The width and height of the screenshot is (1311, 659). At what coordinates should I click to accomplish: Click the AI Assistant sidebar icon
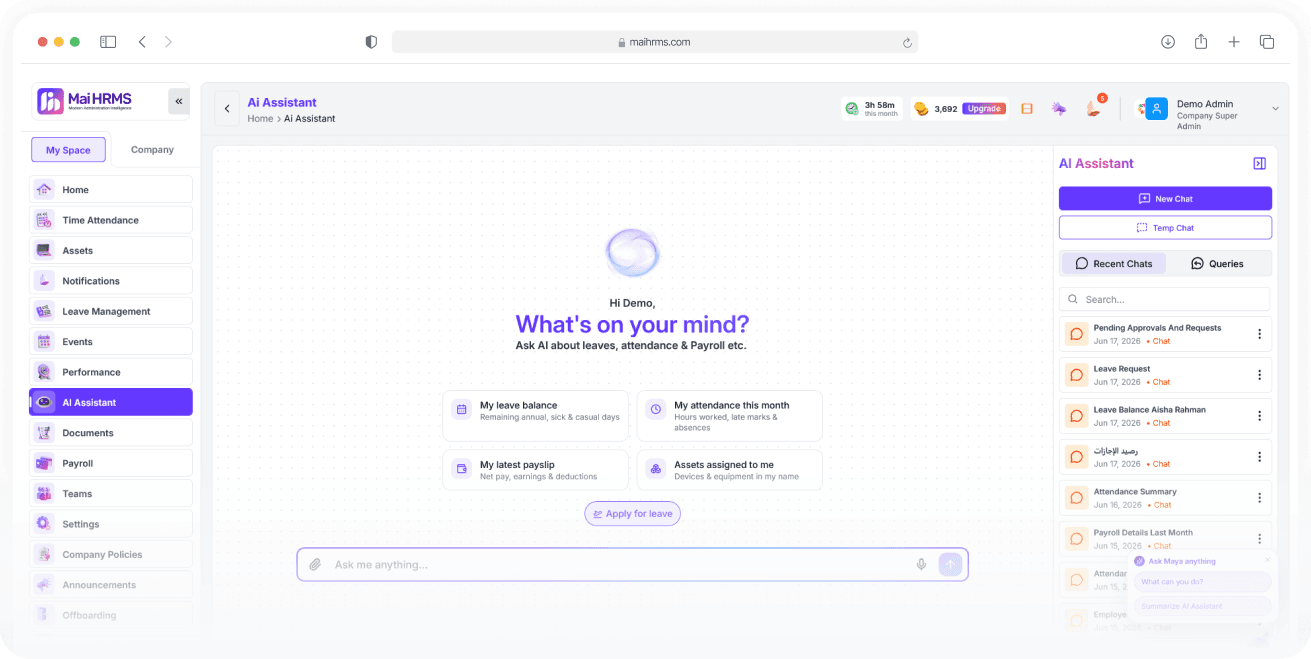coord(44,402)
